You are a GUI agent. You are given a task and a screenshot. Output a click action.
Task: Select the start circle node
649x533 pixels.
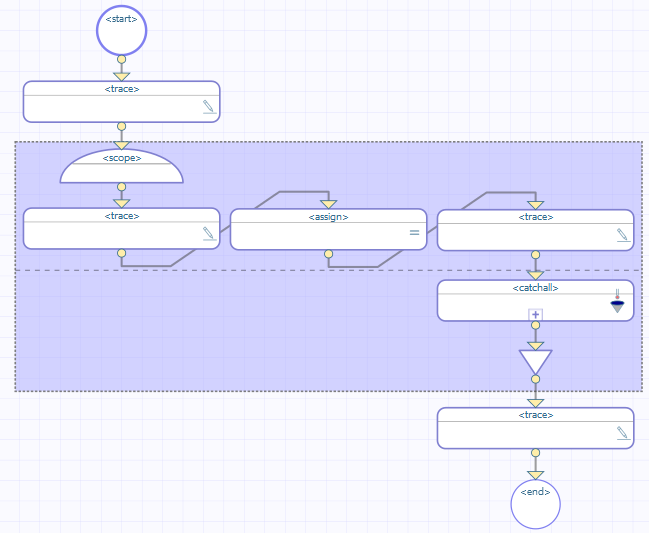(121, 30)
